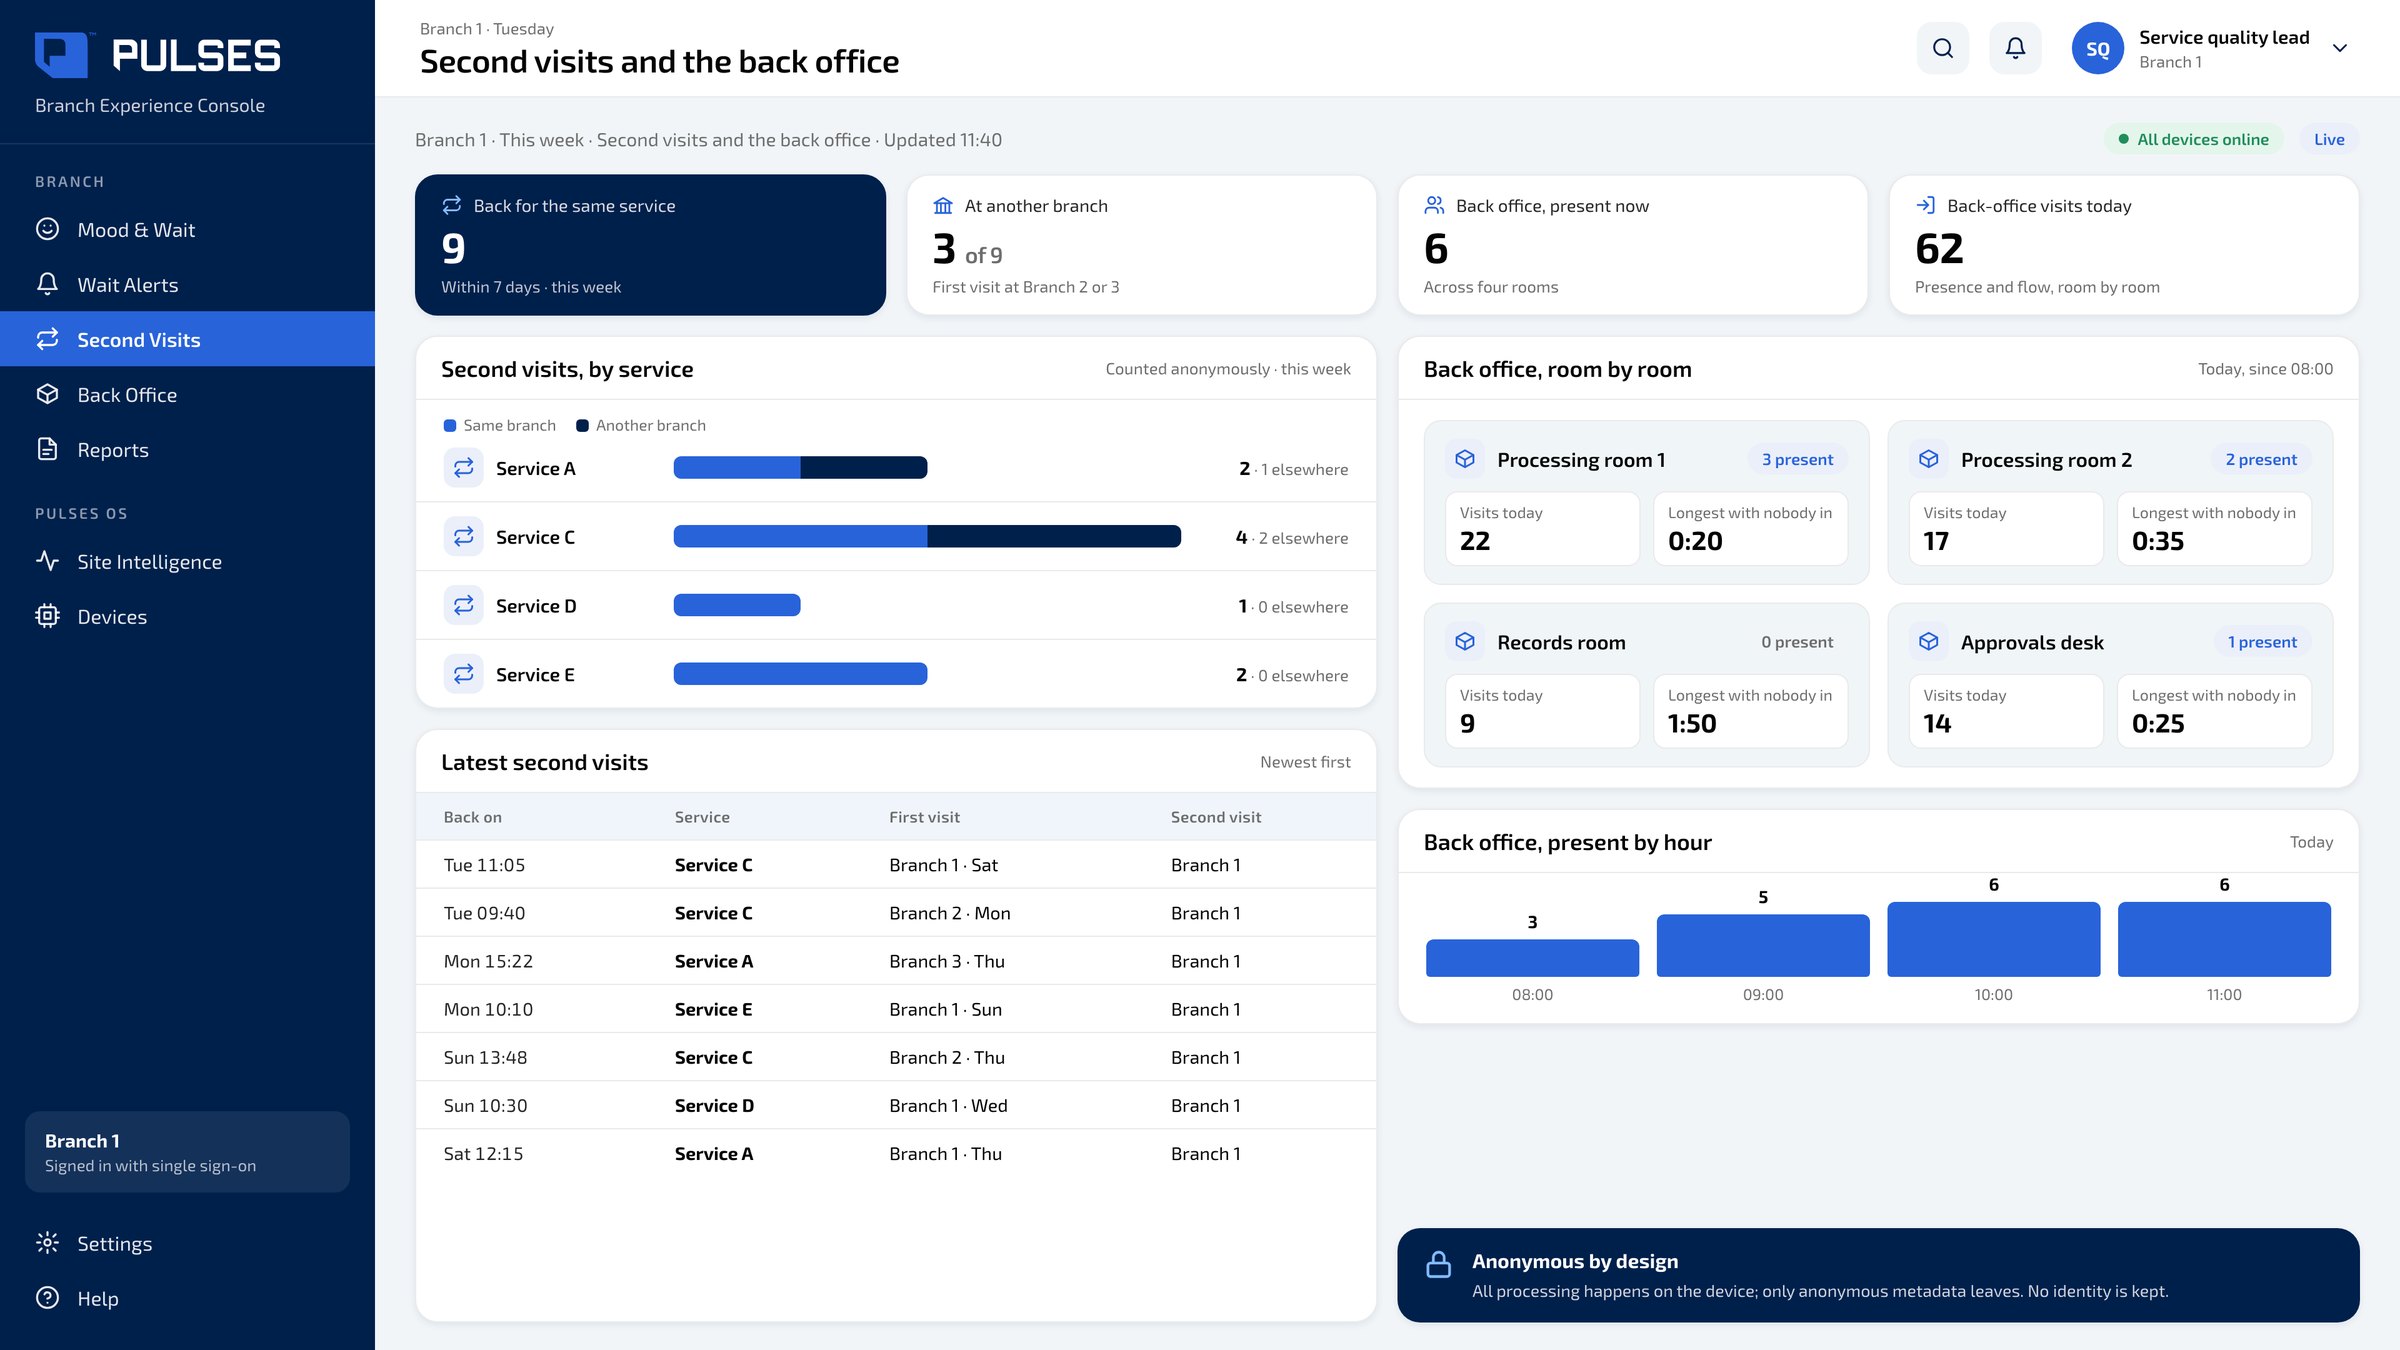This screenshot has height=1350, width=2400.
Task: Select Second Visits in sidebar
Action: pos(187,339)
